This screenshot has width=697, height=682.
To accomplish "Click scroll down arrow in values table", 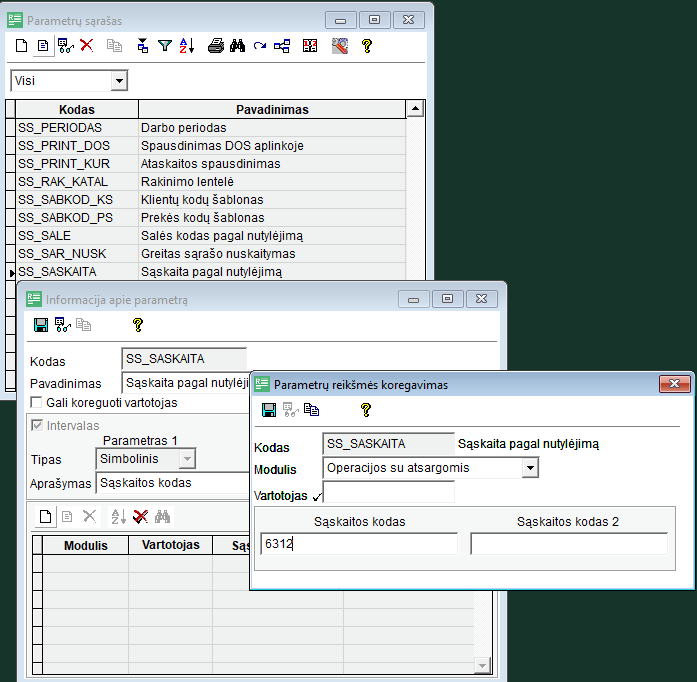I will click(x=482, y=666).
